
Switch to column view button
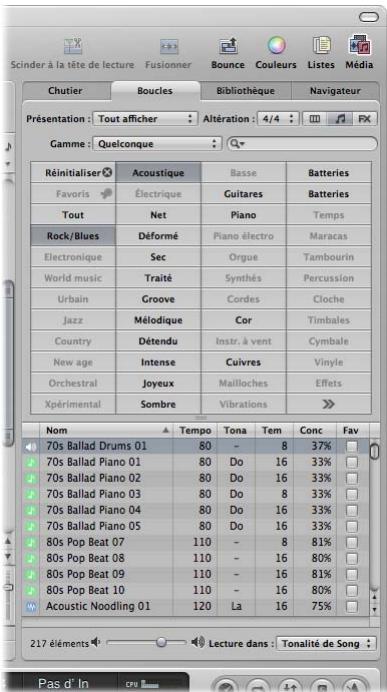(x=315, y=119)
